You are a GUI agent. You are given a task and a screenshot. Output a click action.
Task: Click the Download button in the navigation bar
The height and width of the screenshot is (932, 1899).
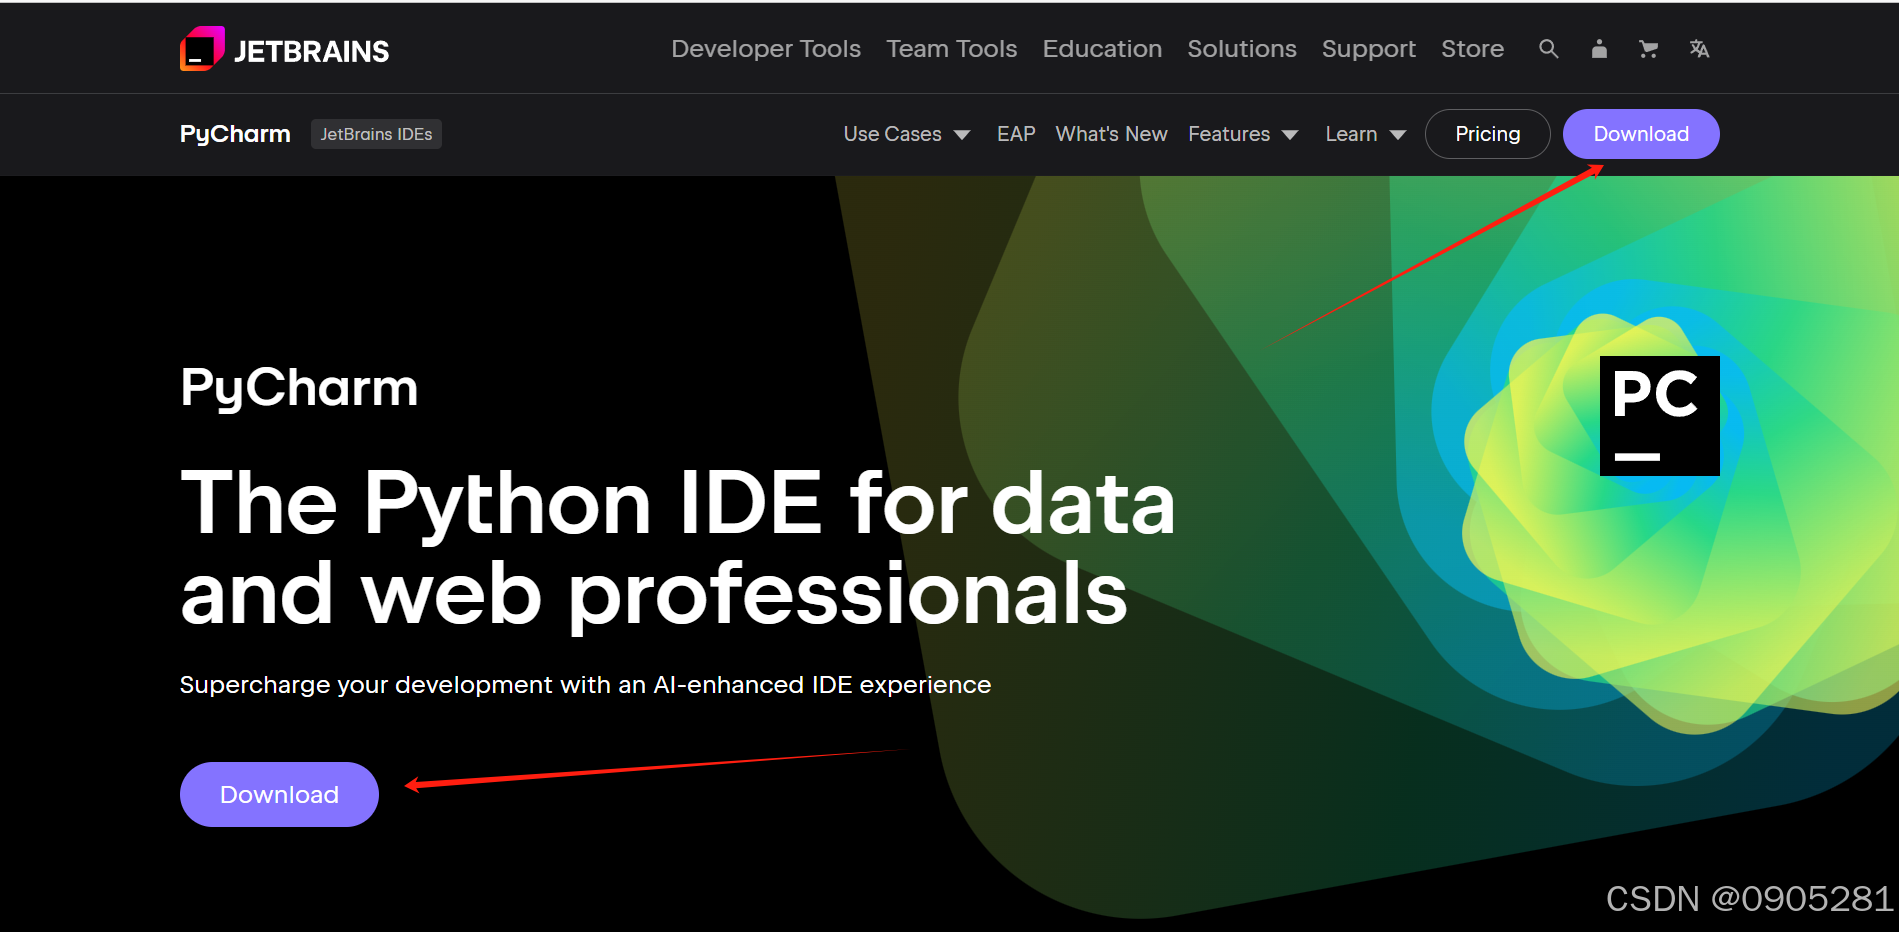click(x=1641, y=134)
